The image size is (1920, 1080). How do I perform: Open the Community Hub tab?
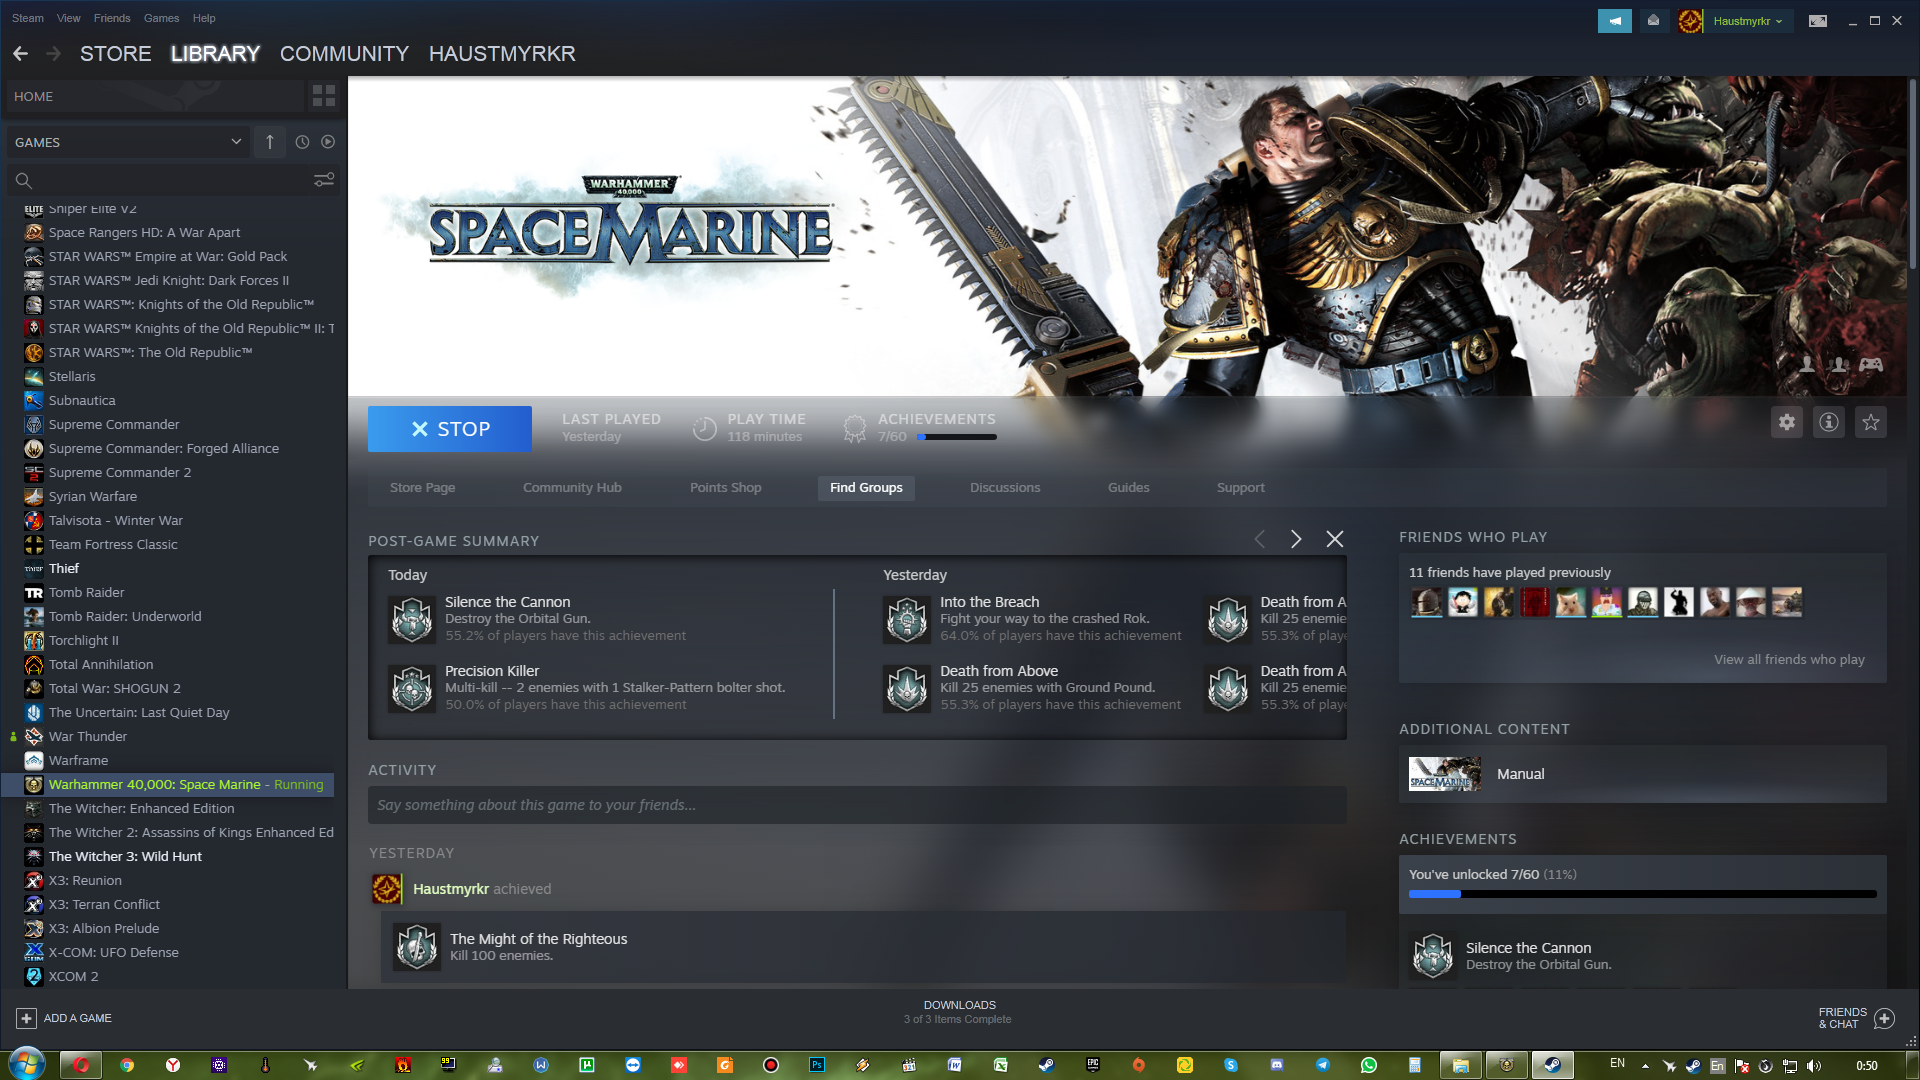(572, 488)
